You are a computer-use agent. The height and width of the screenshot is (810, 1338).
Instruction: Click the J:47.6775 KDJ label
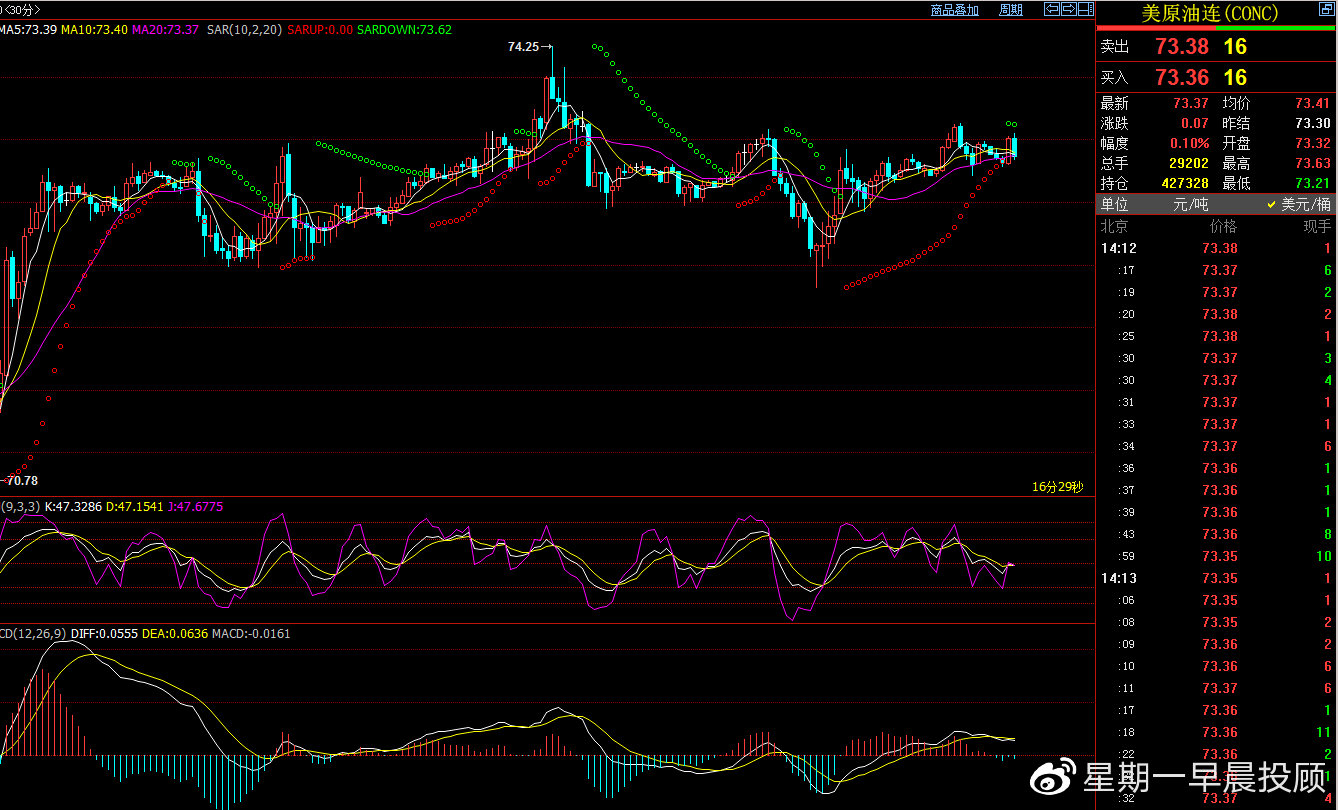pos(196,507)
